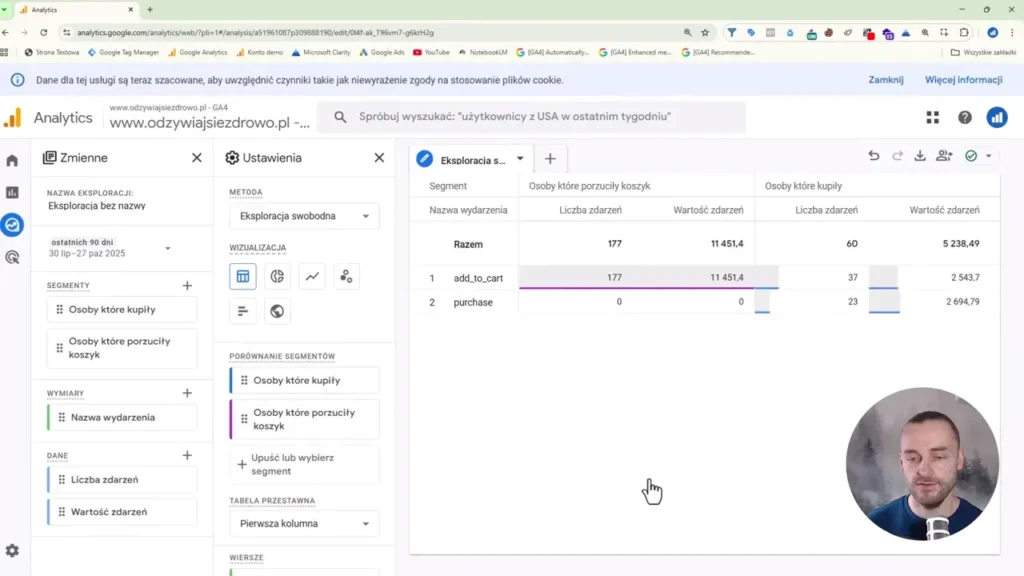This screenshot has height=576, width=1024.
Task: Click the purchase value cell 2 694,79
Action: coord(963,302)
